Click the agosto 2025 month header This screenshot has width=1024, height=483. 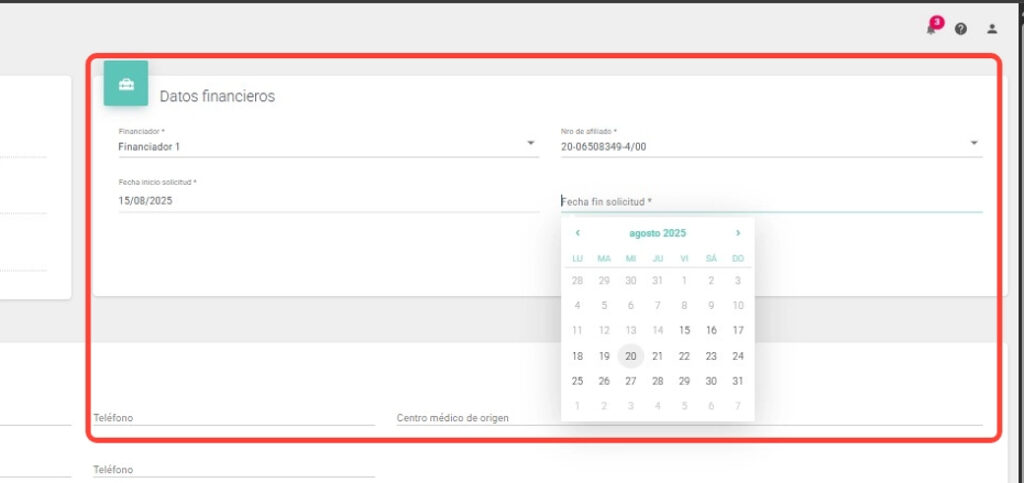[657, 233]
